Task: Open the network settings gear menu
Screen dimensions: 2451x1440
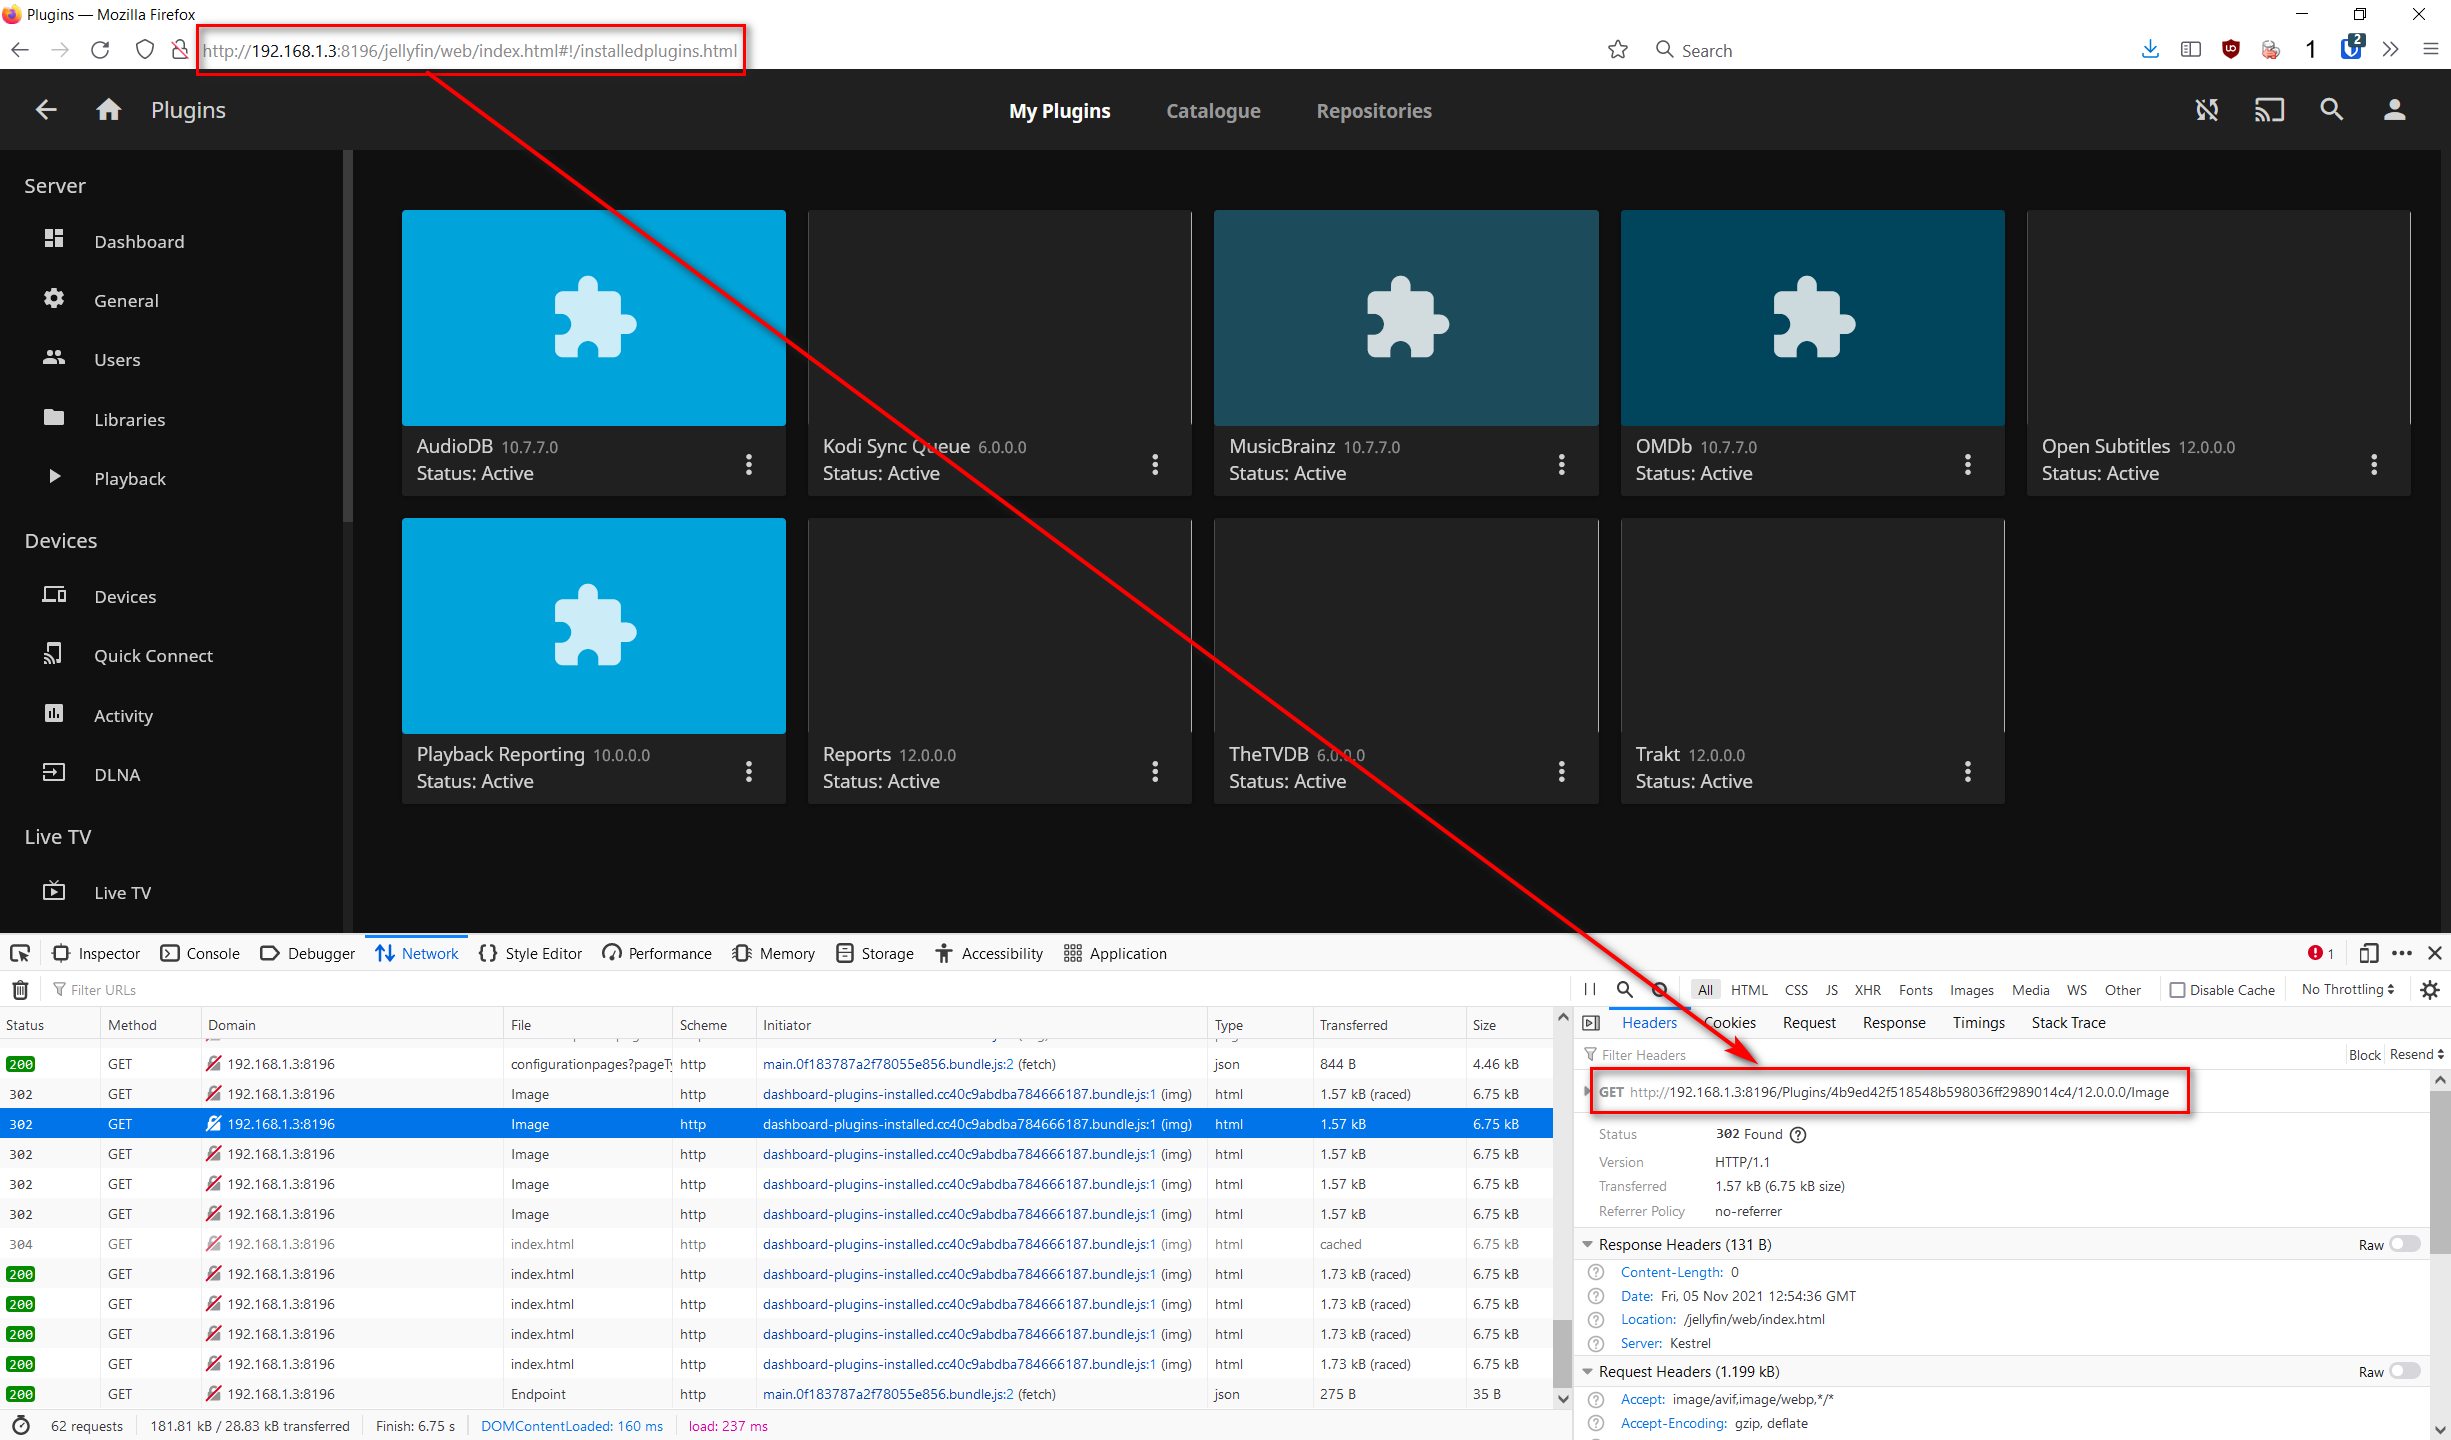Action: [x=2429, y=990]
